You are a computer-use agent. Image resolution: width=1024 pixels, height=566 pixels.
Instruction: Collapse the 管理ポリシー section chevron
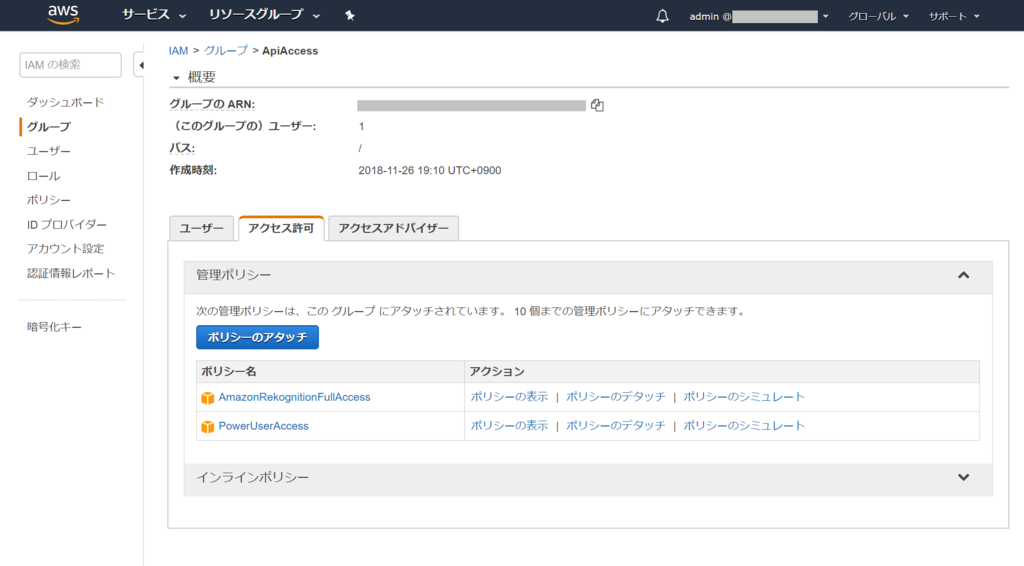(x=963, y=275)
